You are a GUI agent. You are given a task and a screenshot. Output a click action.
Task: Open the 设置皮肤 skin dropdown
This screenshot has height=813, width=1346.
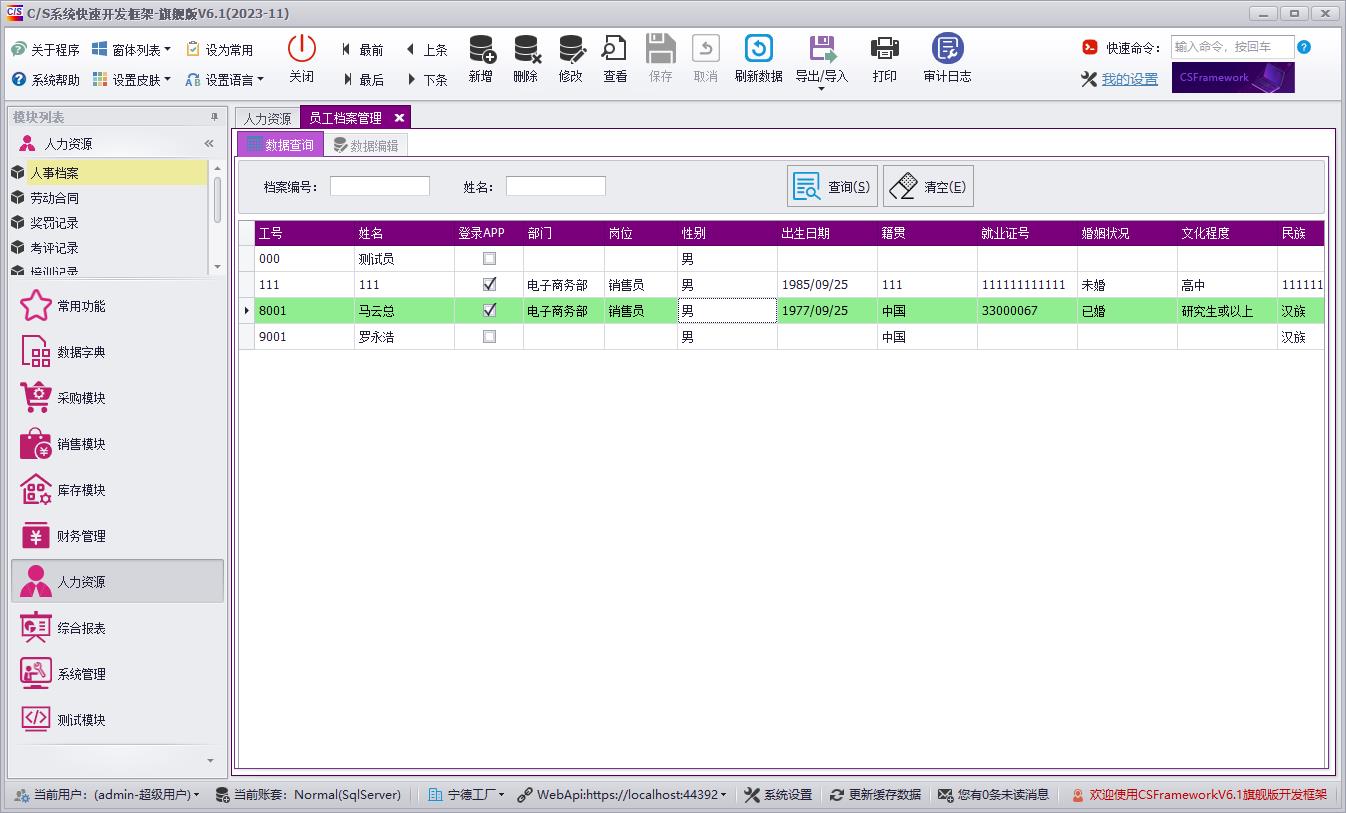click(167, 80)
